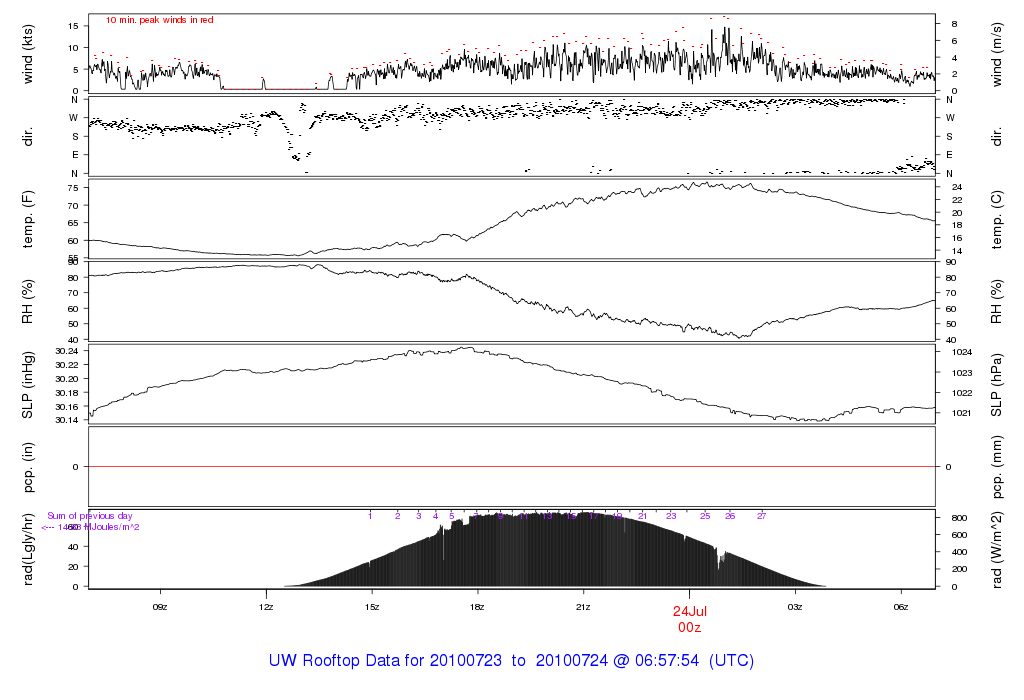Click the UW Rooftop Data title text

pyautogui.click(x=511, y=660)
